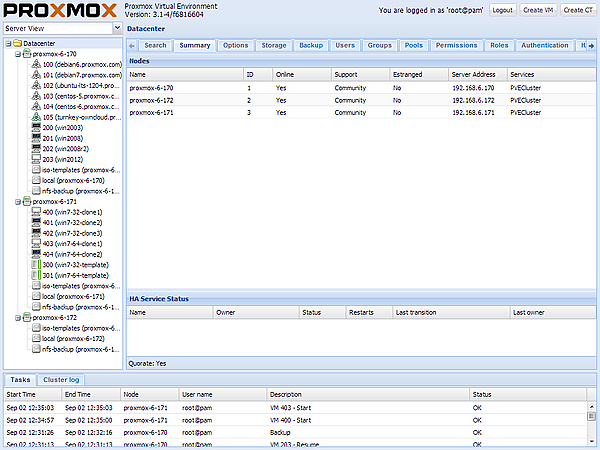Click the storage icon for local (proxmox-6-172)
The width and height of the screenshot is (600, 450).
(36, 339)
